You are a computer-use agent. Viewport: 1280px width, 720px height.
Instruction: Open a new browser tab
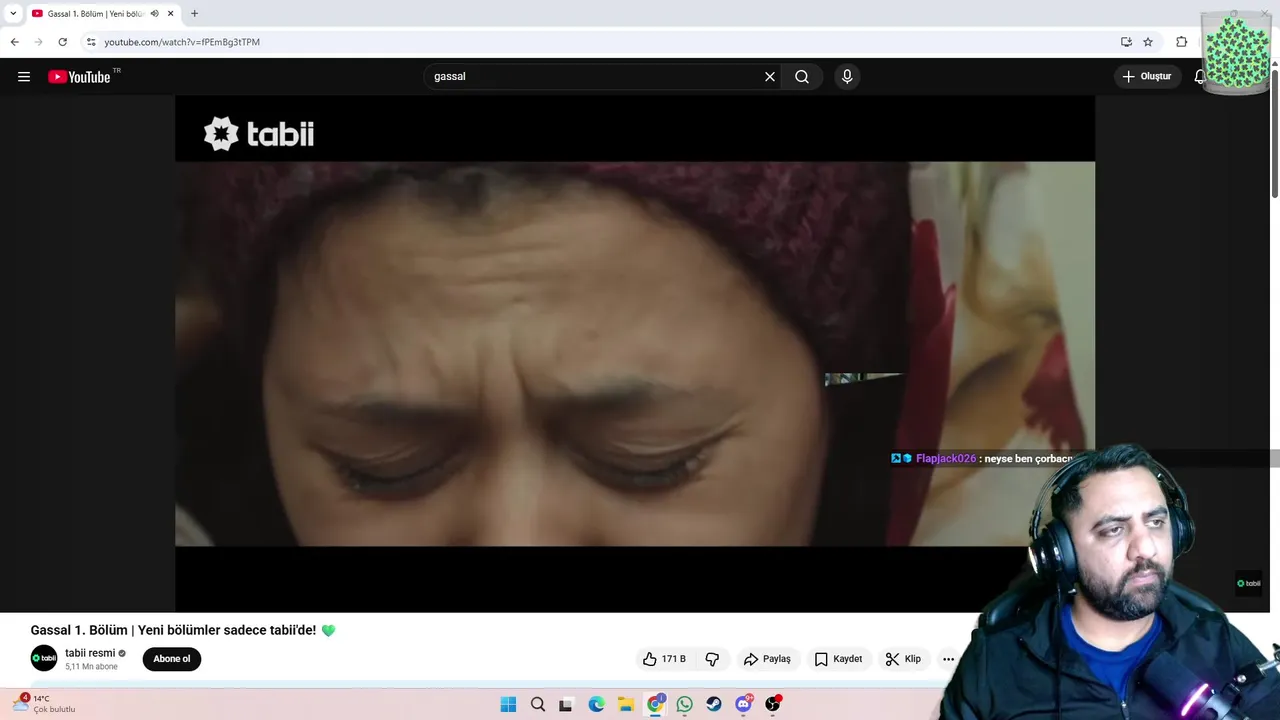coord(194,14)
